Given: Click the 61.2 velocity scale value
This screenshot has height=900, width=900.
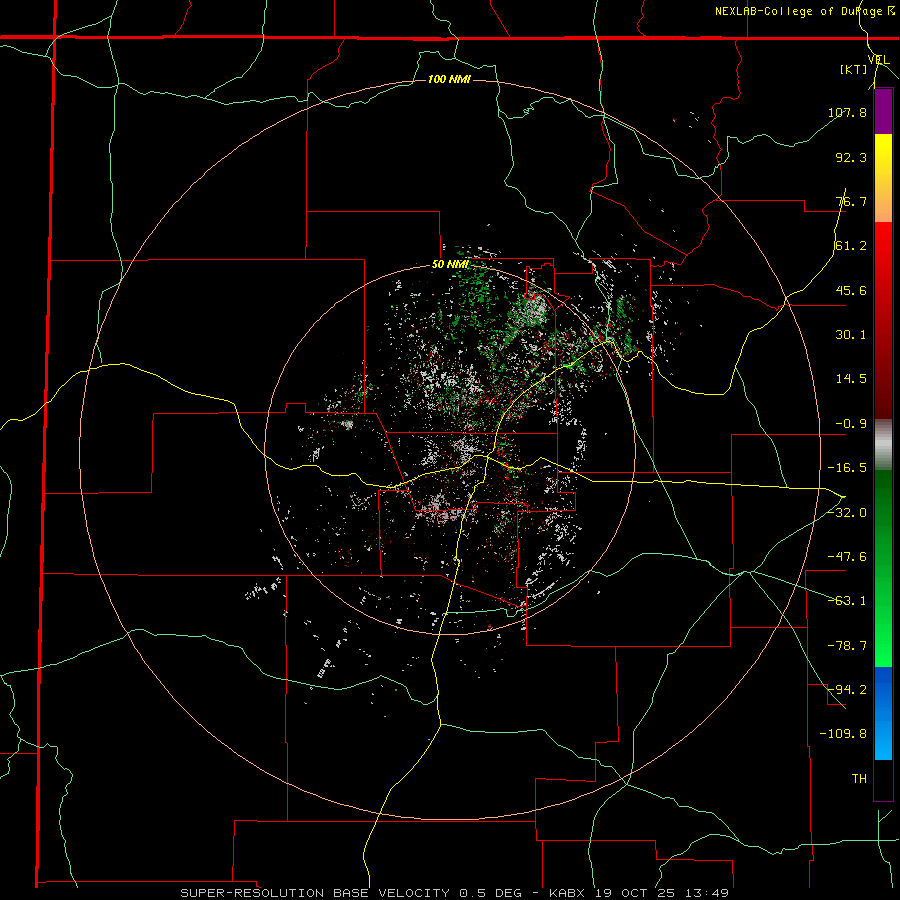Looking at the screenshot, I should 851,246.
